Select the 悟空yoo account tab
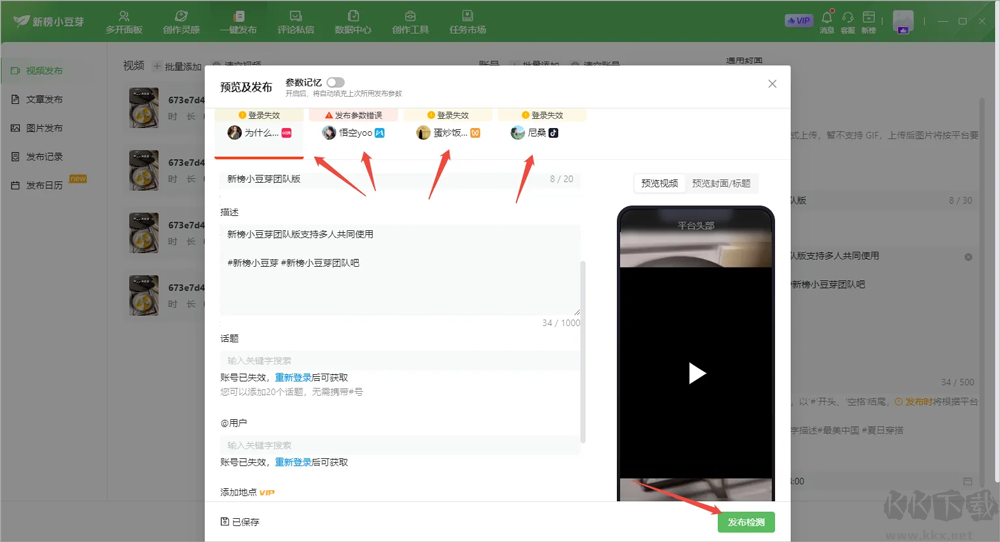1000x542 pixels. point(353,133)
